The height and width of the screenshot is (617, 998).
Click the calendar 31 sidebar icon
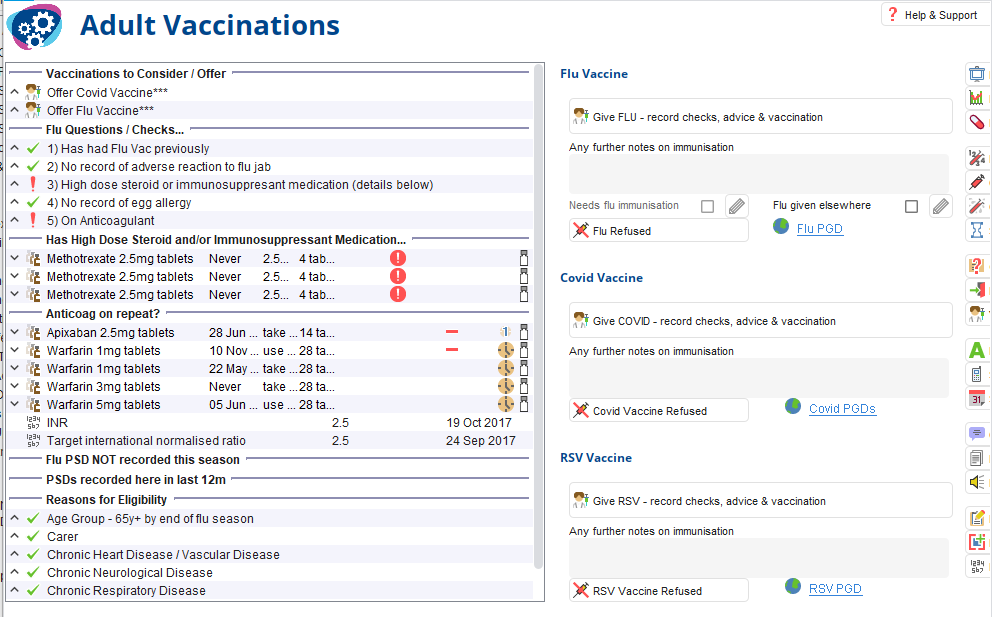click(976, 399)
